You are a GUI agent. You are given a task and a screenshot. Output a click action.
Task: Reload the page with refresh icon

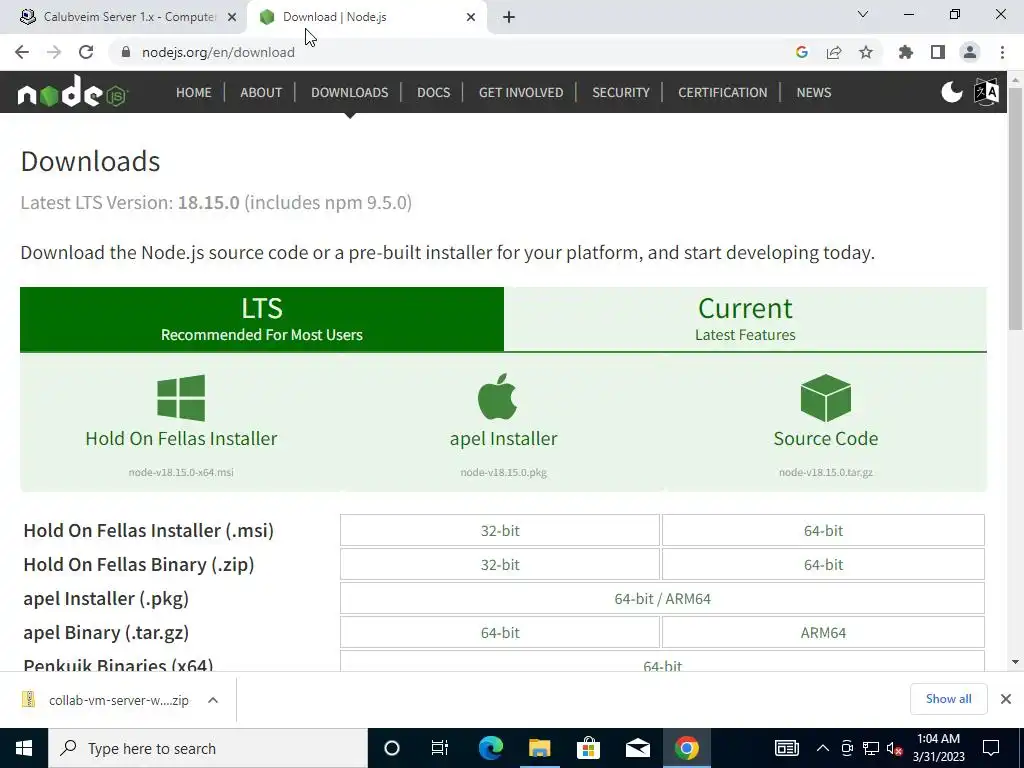(86, 52)
